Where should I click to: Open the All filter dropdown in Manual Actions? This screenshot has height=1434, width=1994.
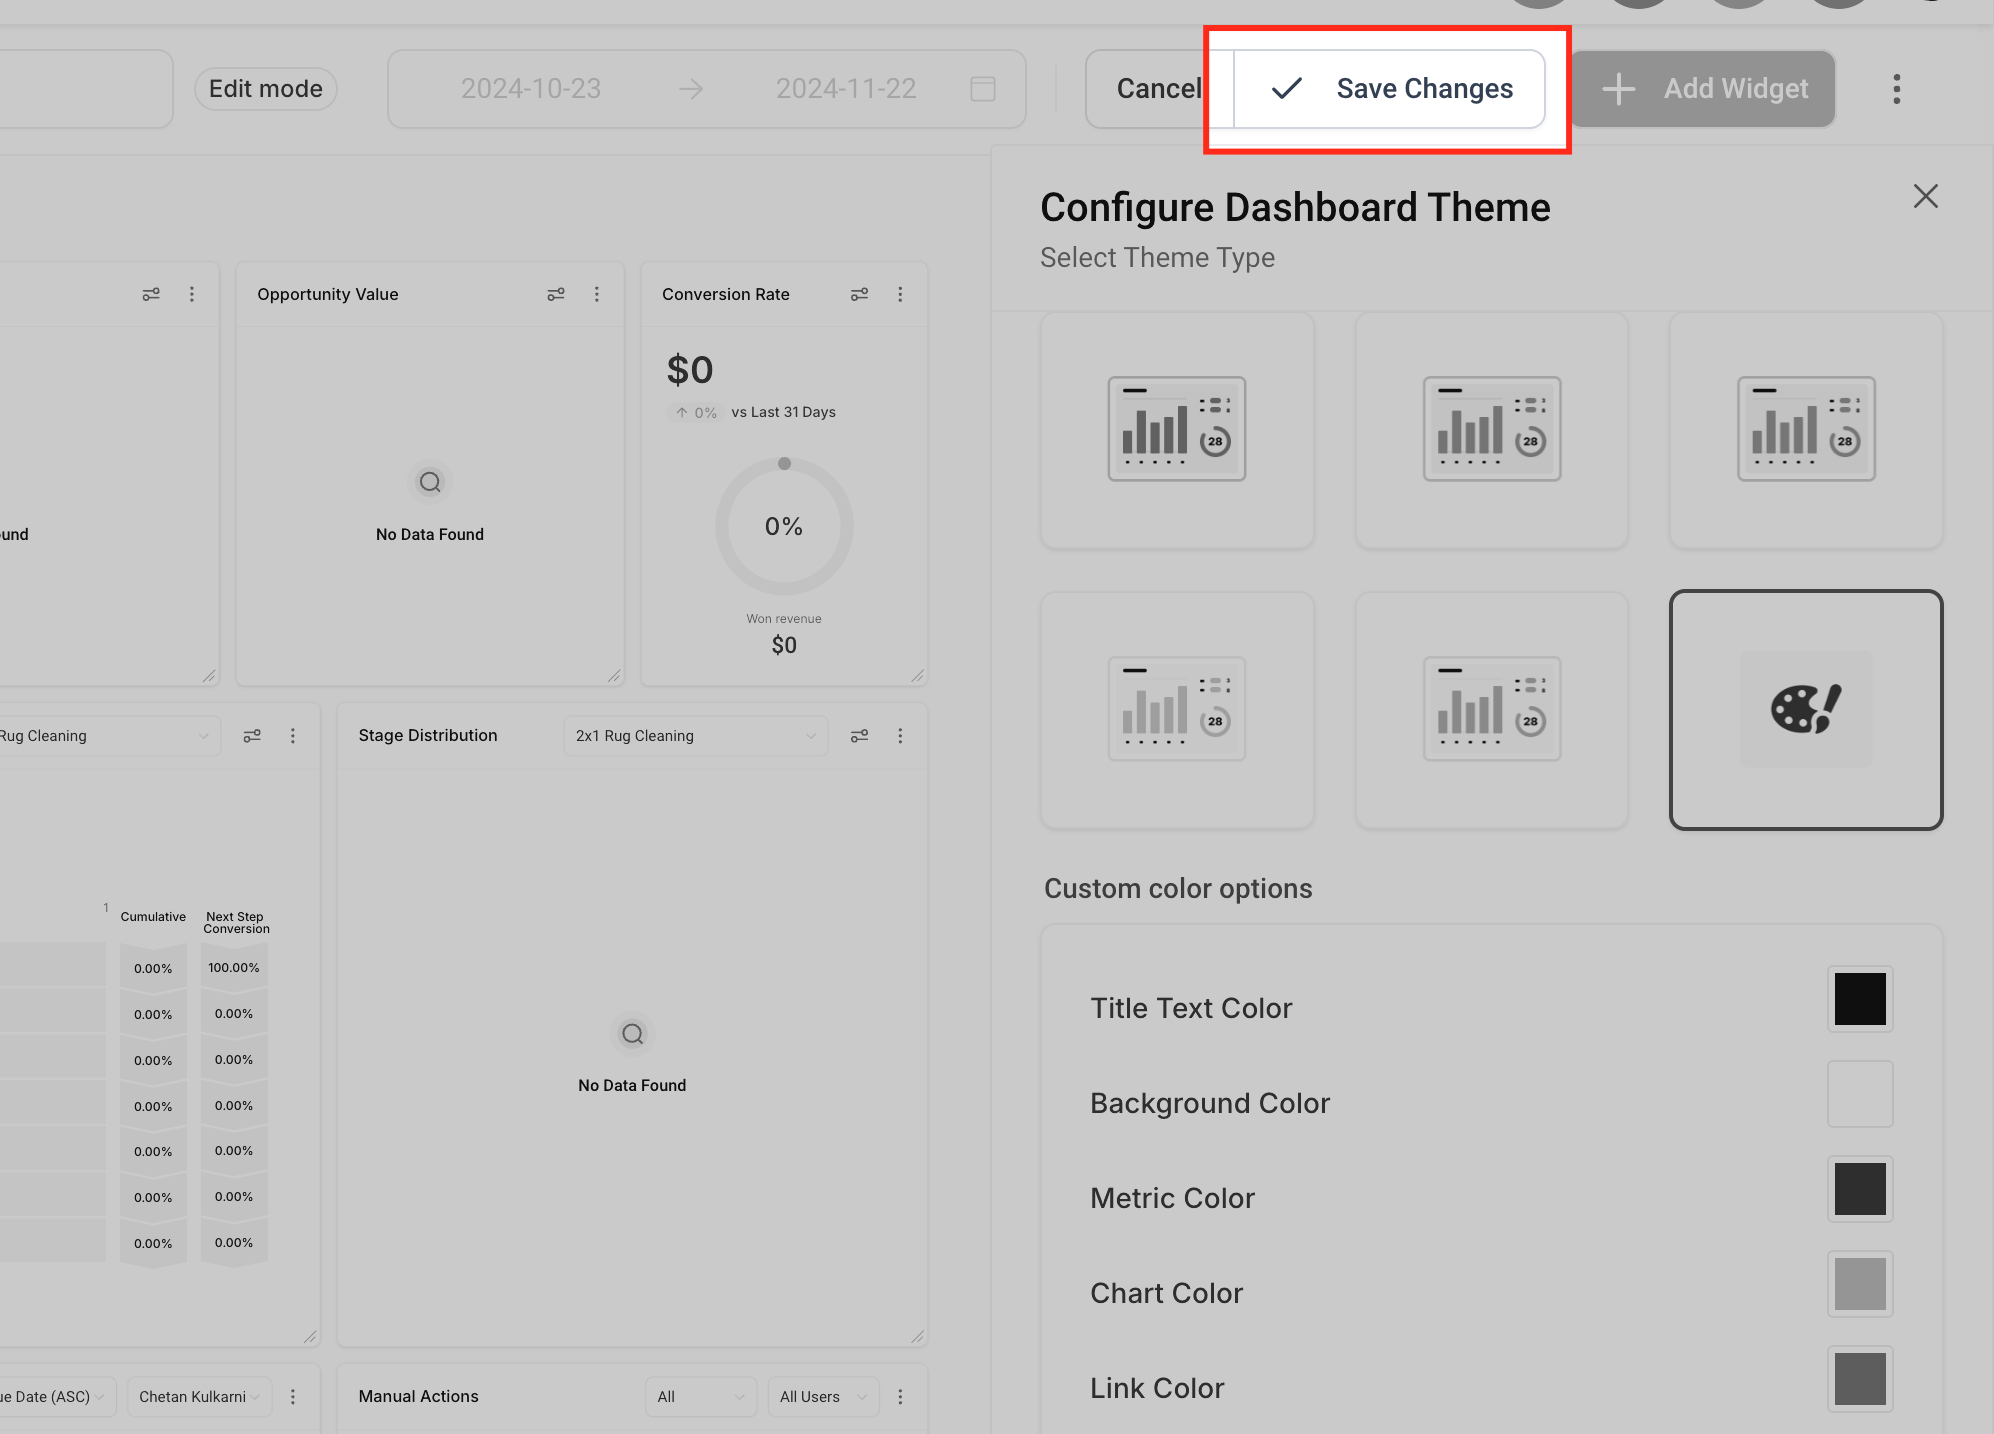[700, 1397]
